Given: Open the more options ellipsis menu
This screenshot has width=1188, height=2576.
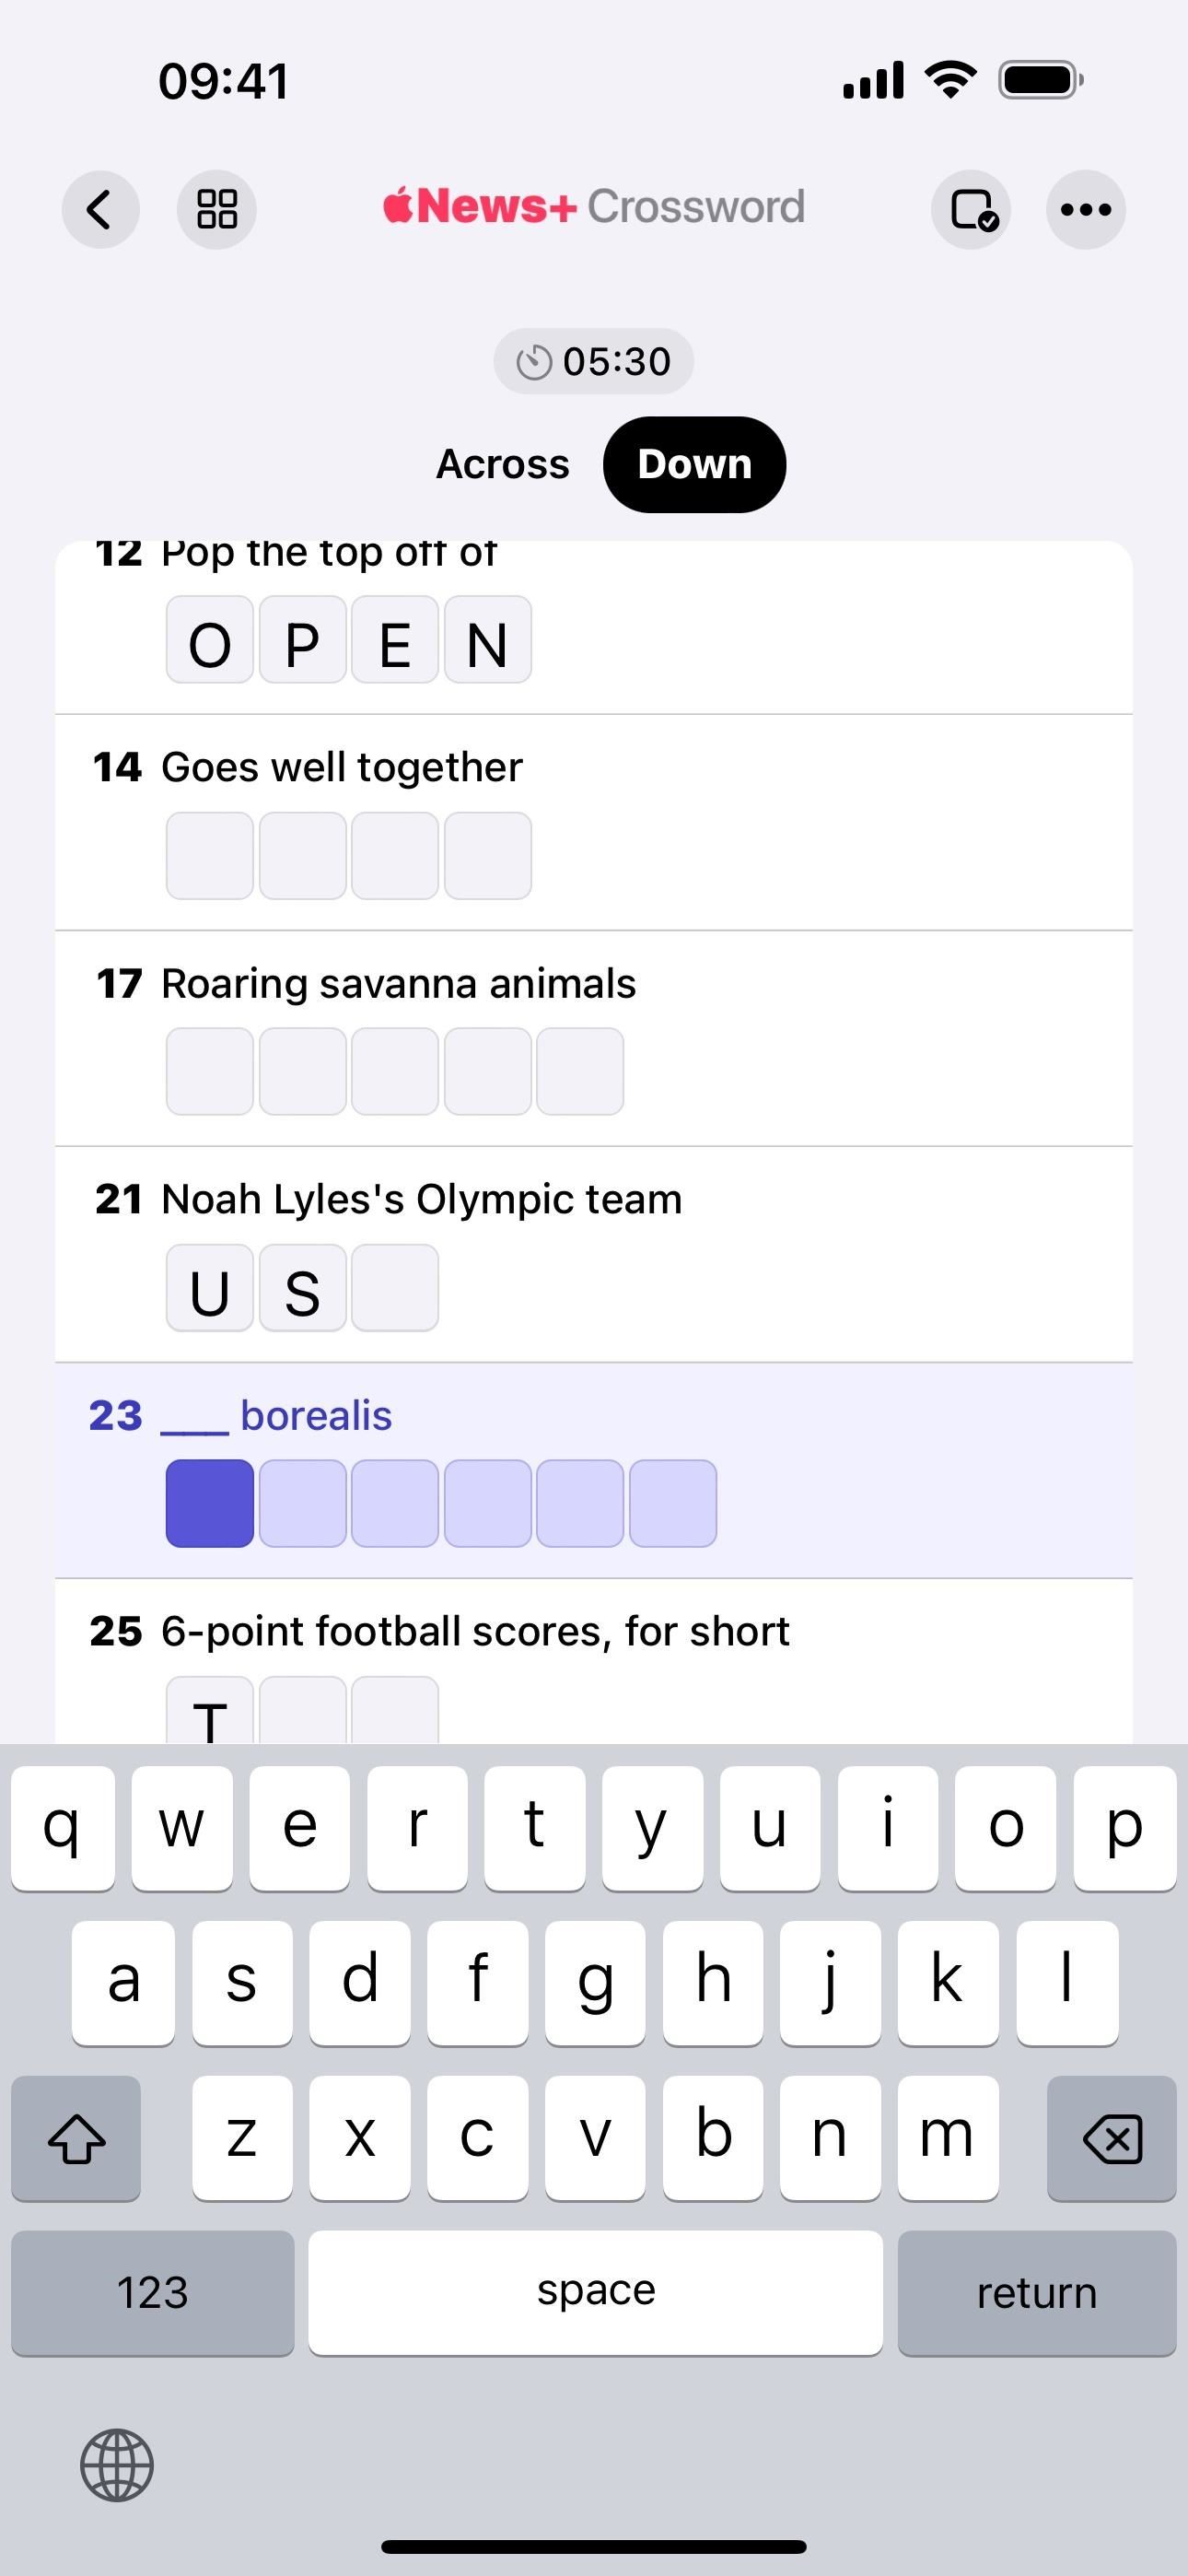Looking at the screenshot, I should click(x=1085, y=210).
